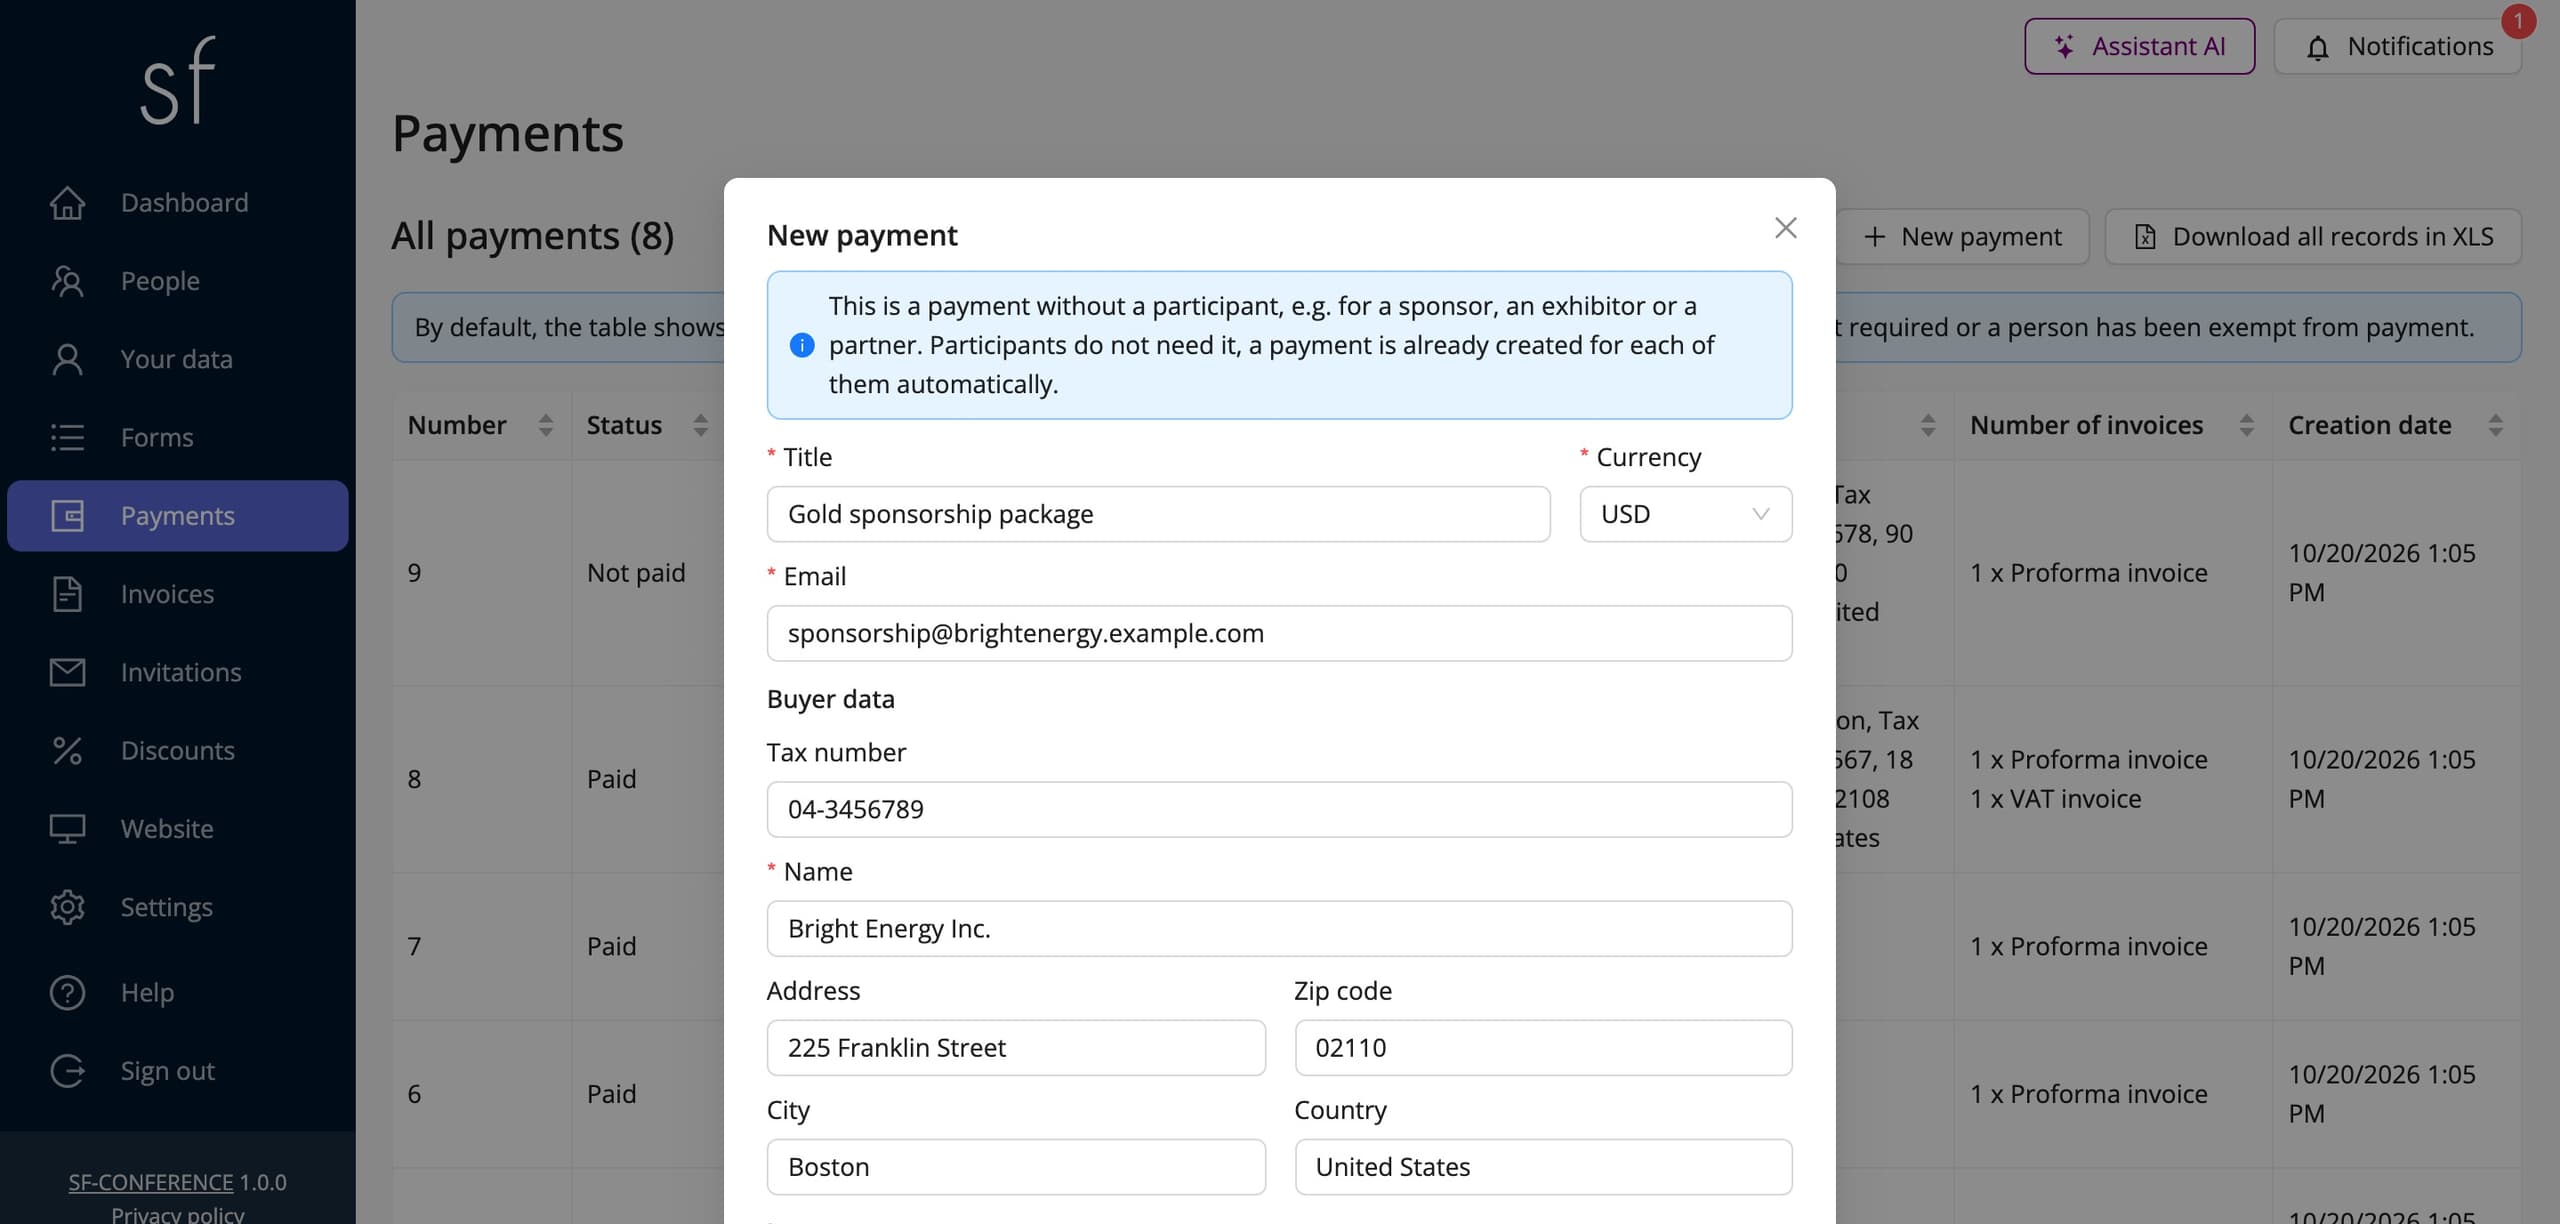Sort table by Number column

(x=546, y=425)
